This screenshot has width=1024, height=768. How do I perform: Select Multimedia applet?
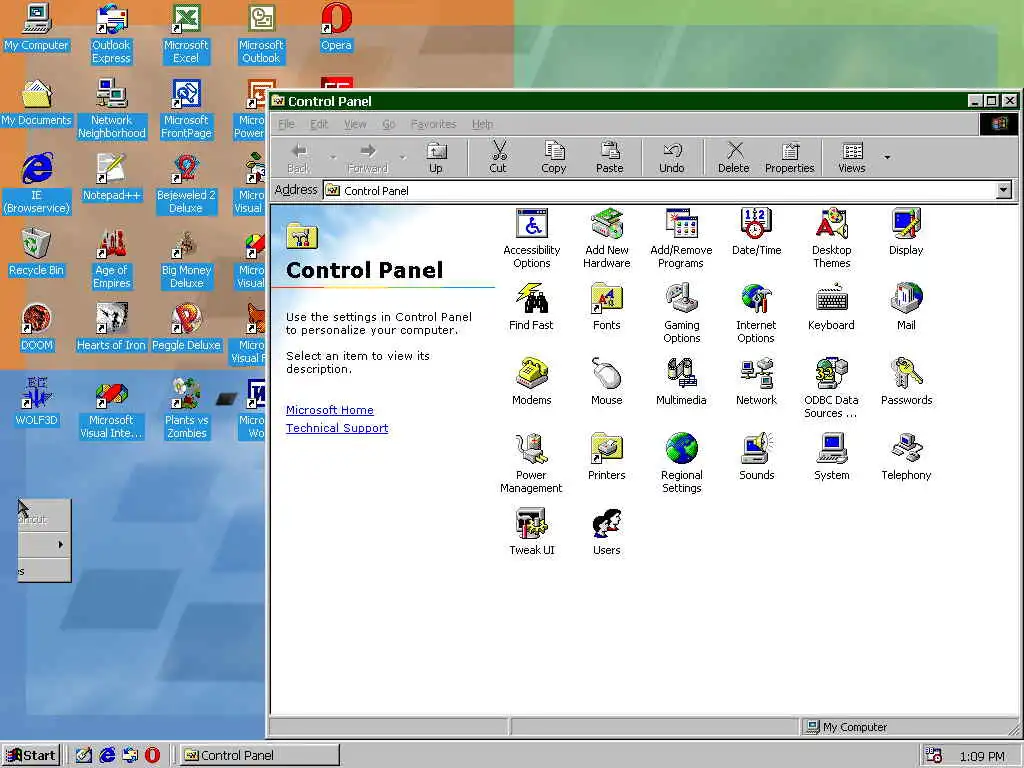tap(681, 382)
